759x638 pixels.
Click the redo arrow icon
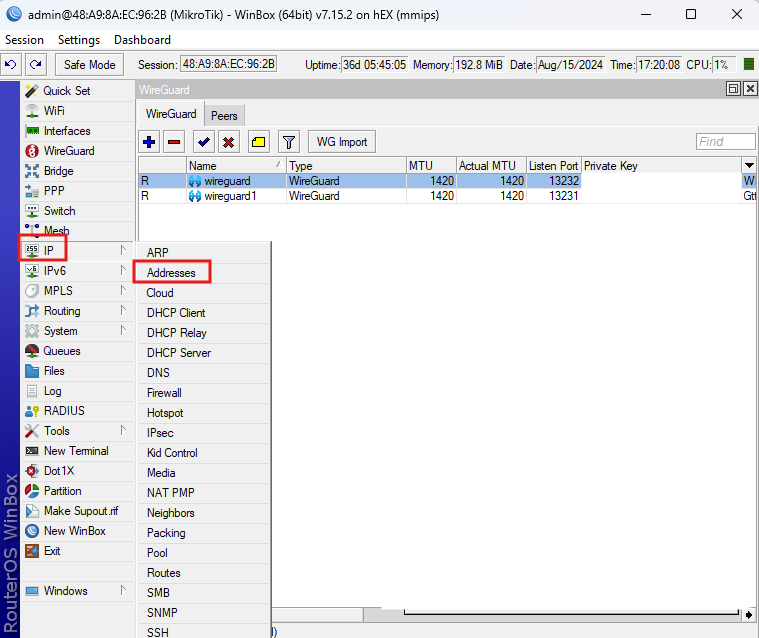pos(36,64)
